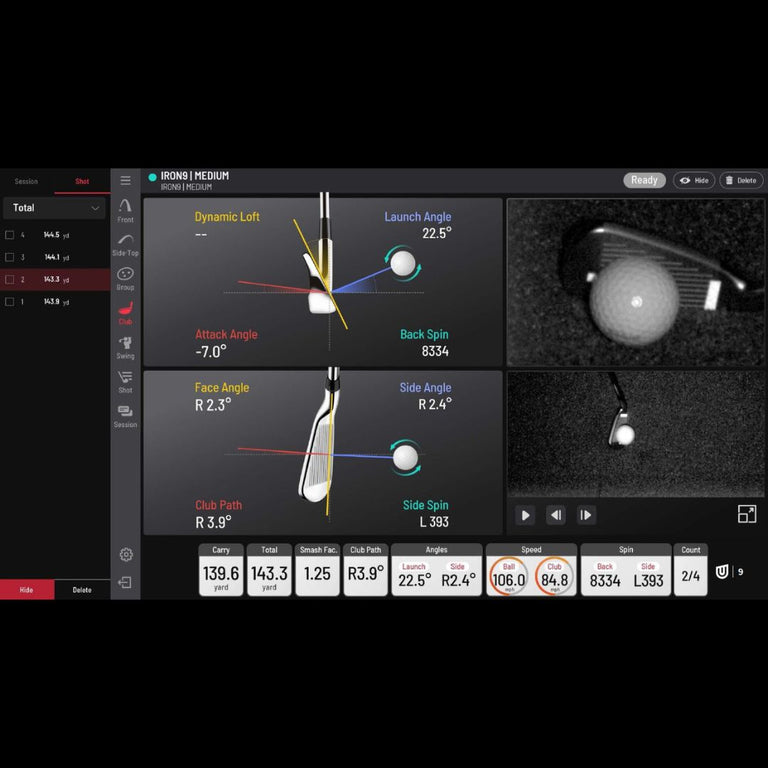
Task: Click the Attack Angle -7.0° value
Action: coord(211,352)
